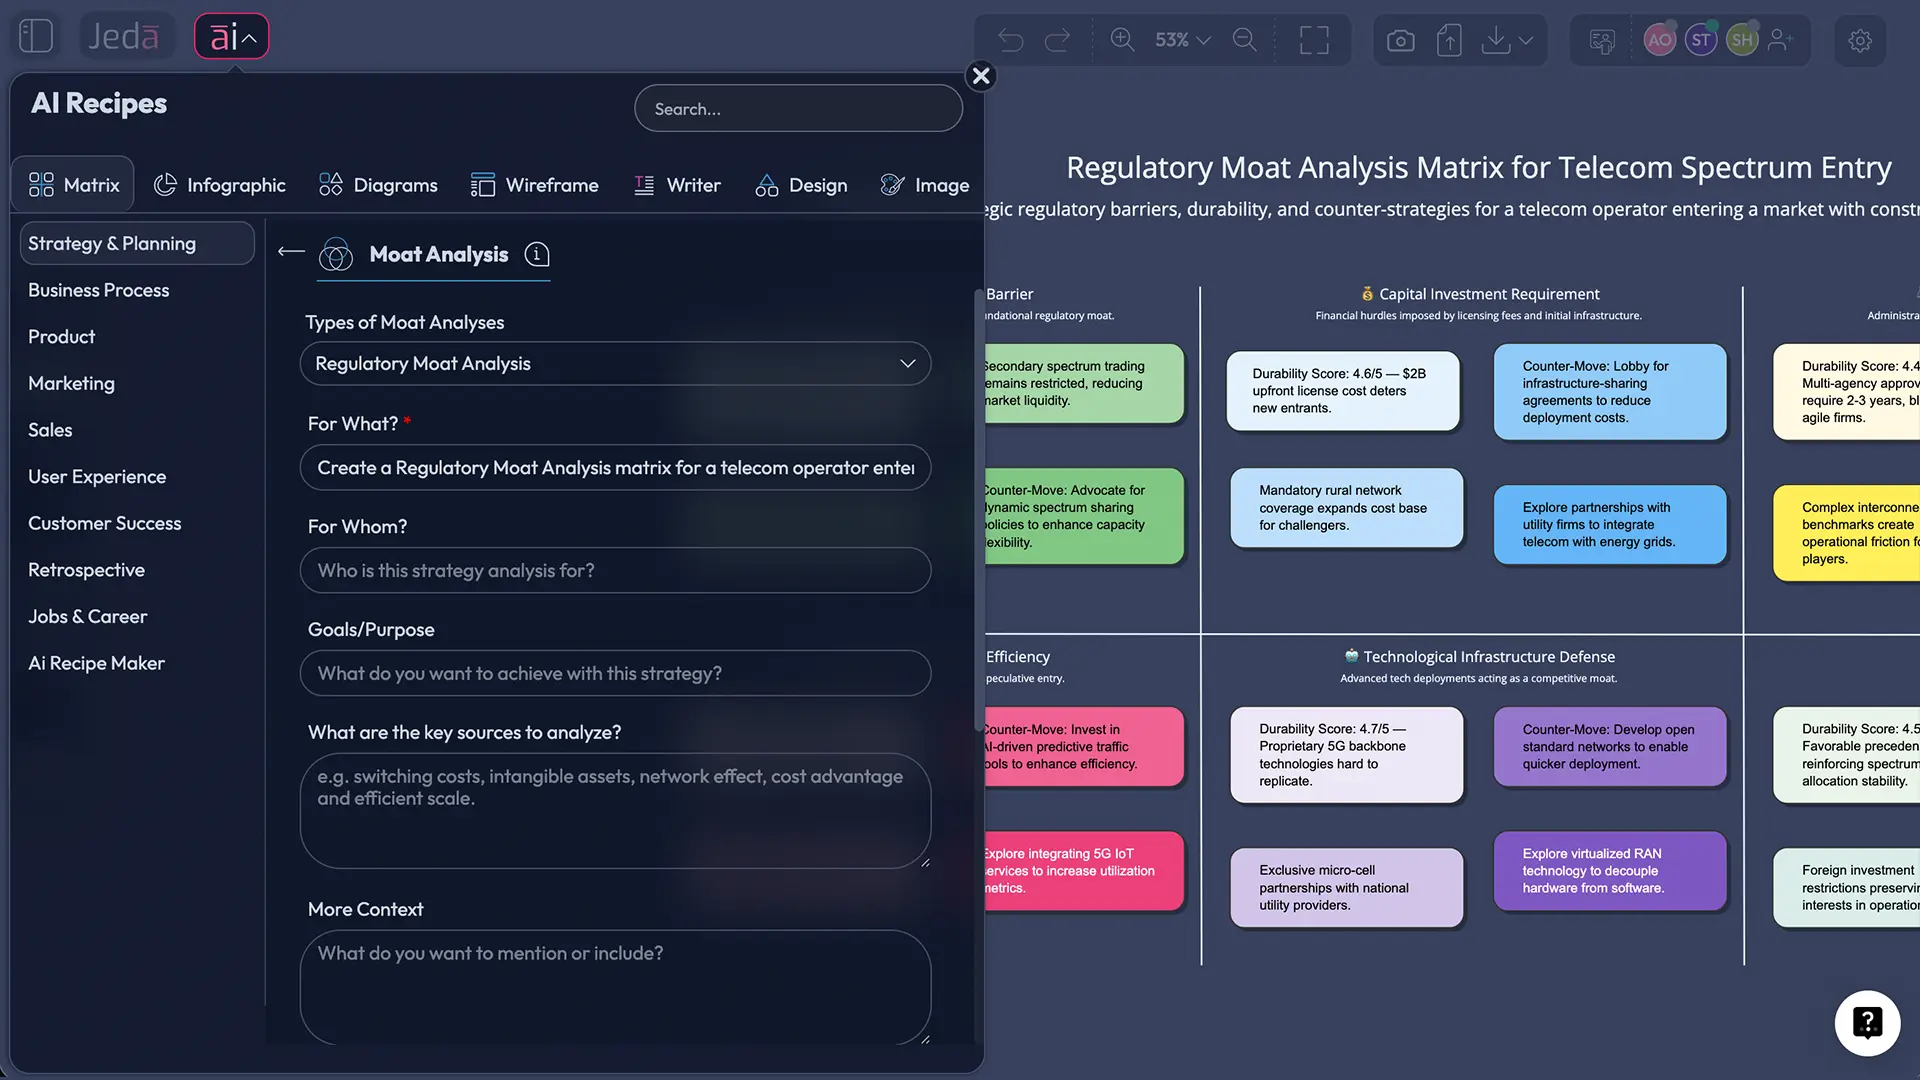Click the For Whom input field
Viewport: 1920px width, 1080px height.
point(614,570)
